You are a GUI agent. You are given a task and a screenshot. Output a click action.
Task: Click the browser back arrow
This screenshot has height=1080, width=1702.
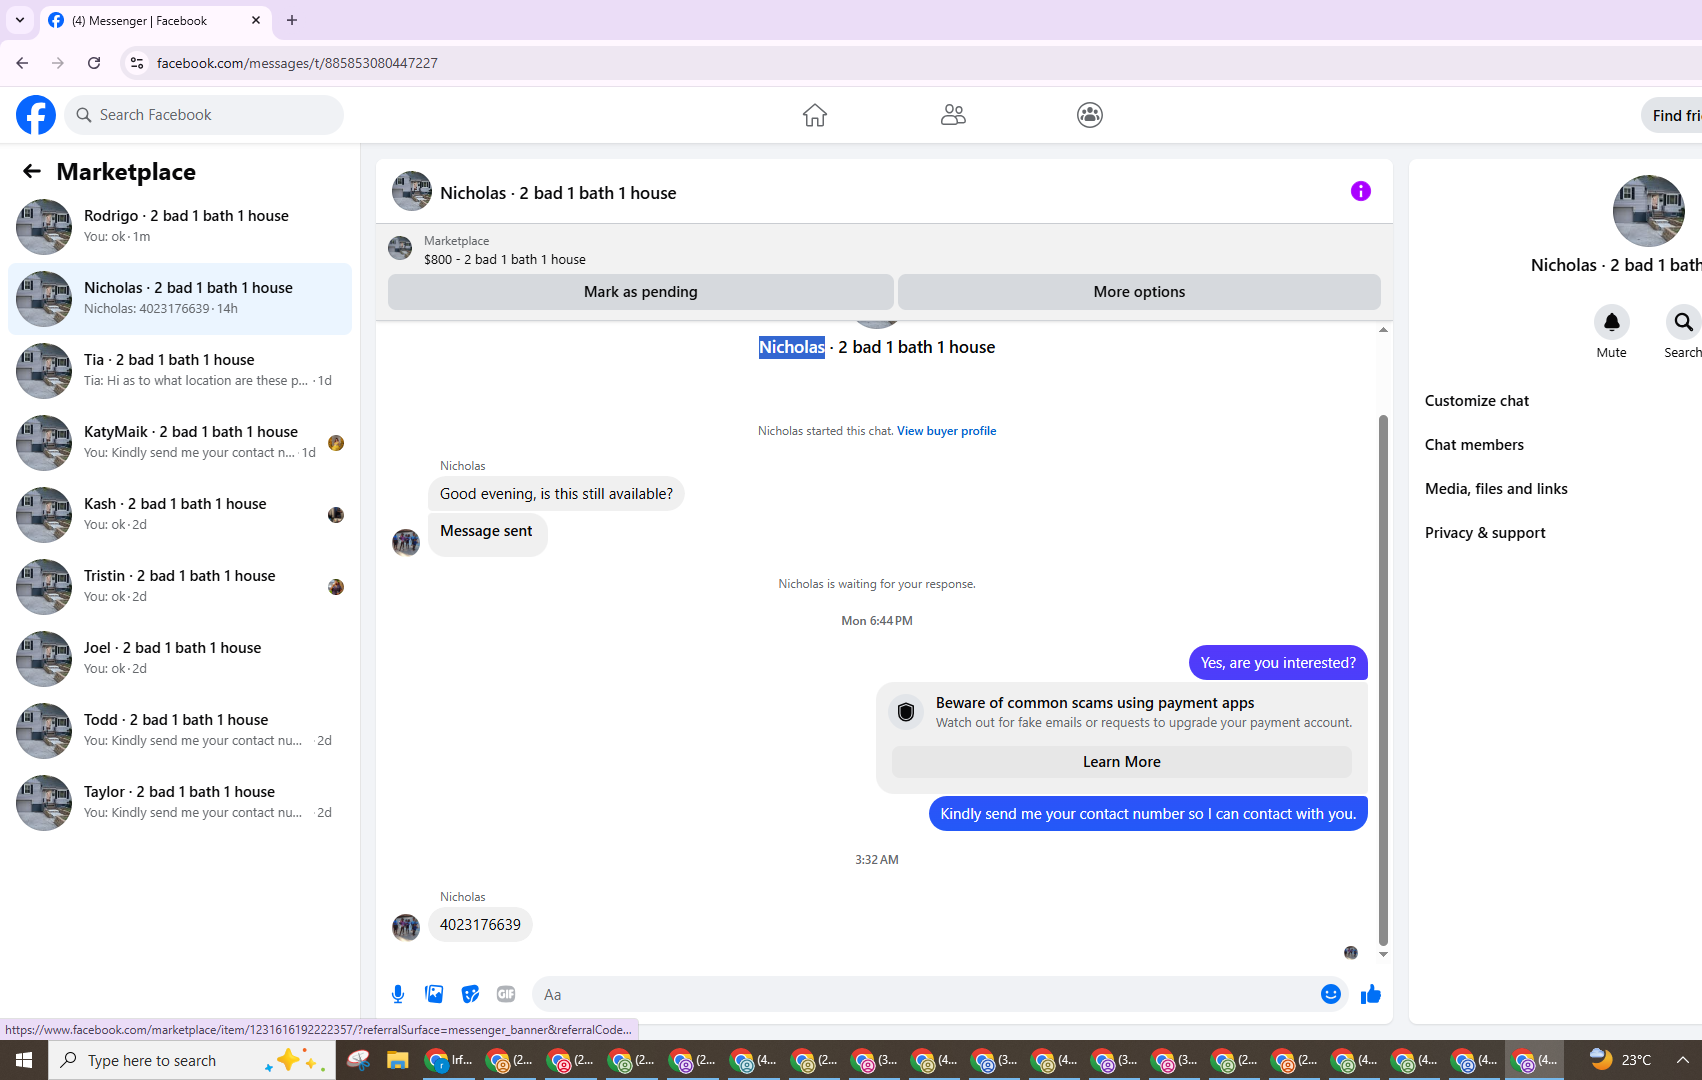(22, 63)
